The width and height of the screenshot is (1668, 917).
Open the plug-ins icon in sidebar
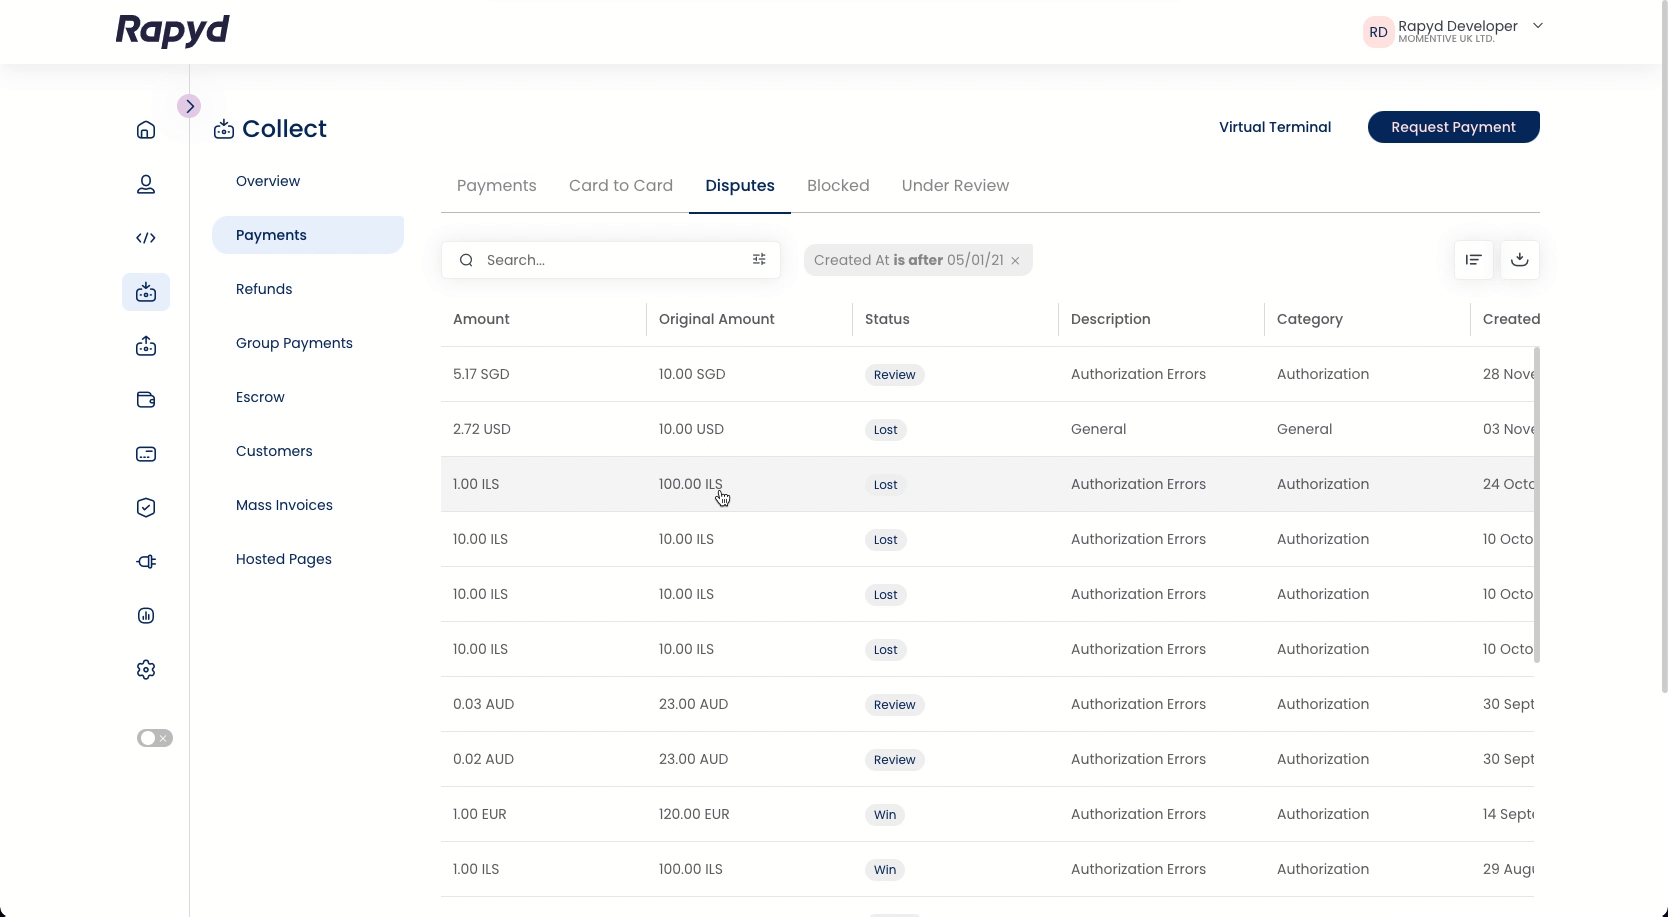[x=146, y=562]
